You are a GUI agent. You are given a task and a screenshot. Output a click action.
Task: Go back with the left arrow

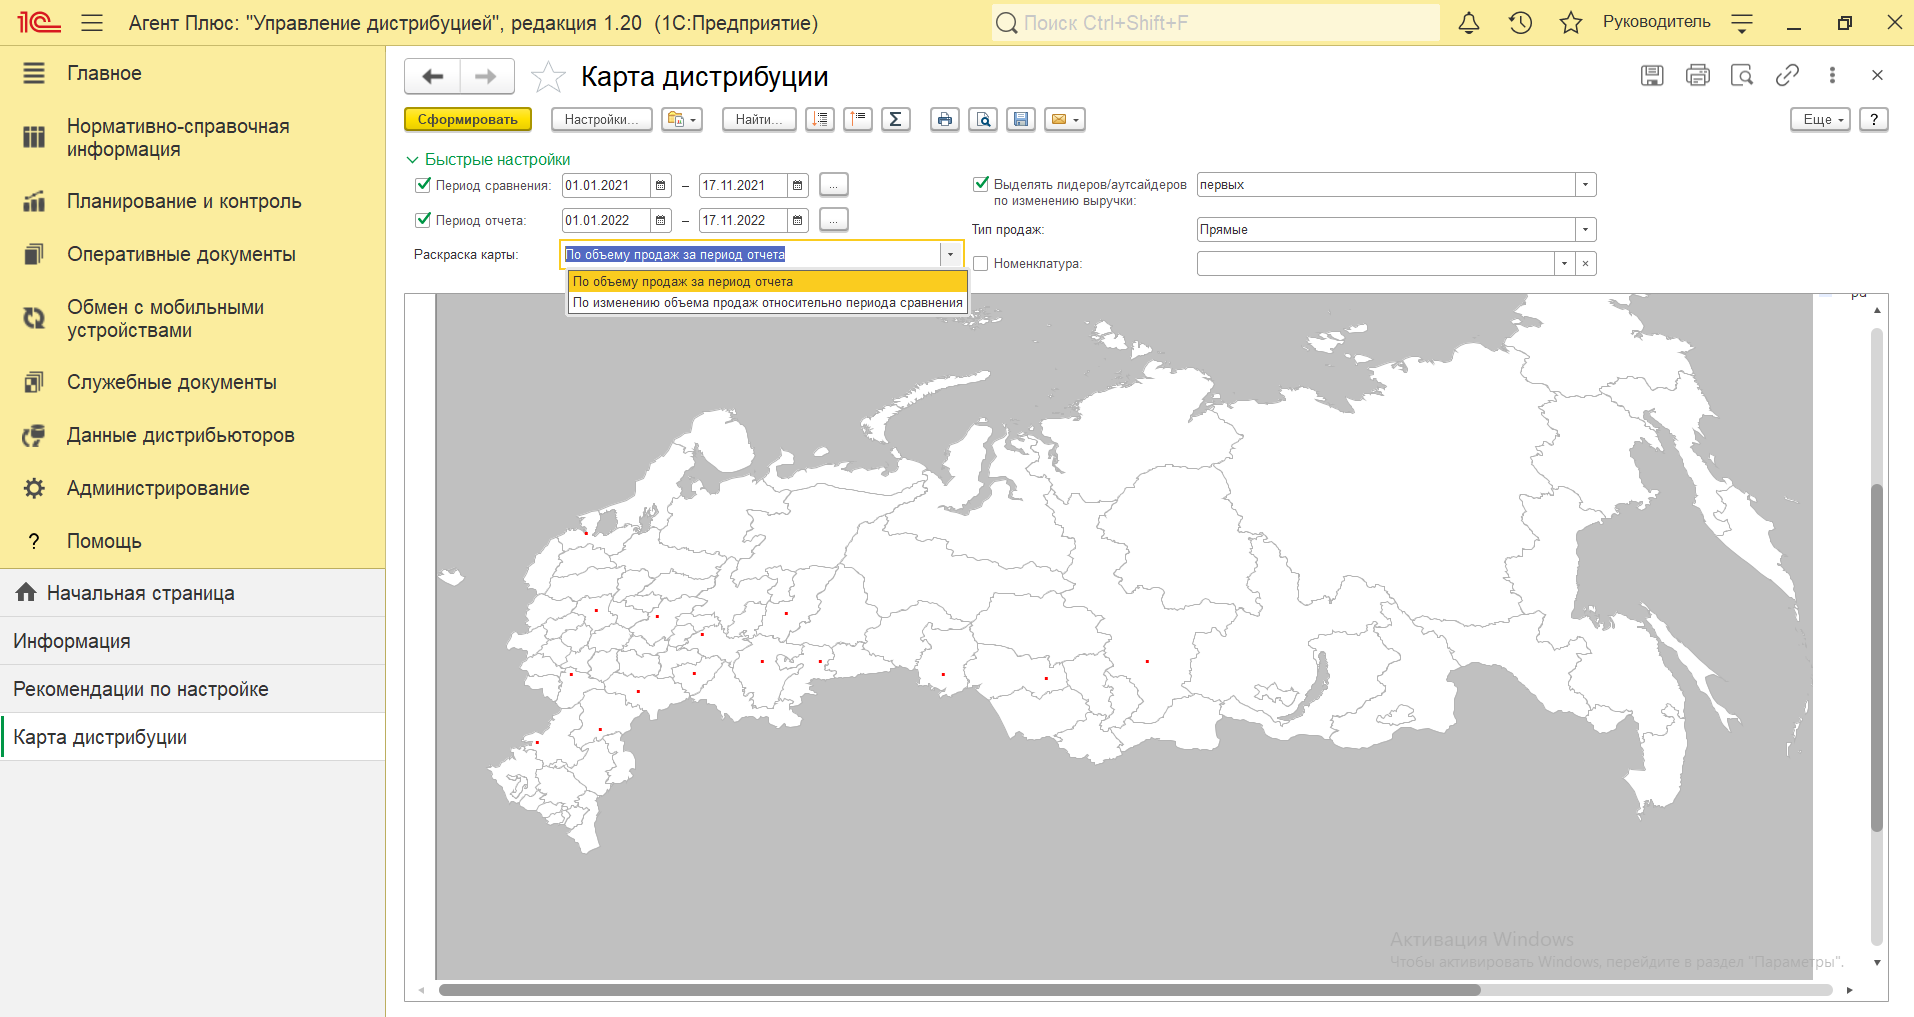(432, 76)
